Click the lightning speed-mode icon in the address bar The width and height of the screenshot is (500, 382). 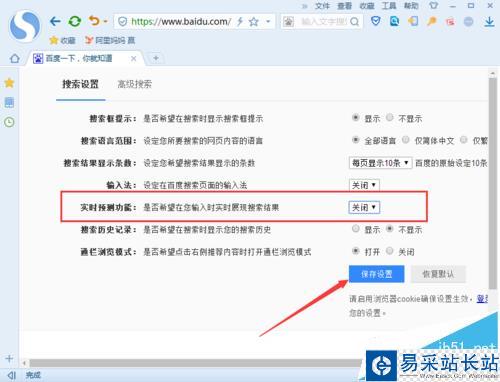point(240,22)
